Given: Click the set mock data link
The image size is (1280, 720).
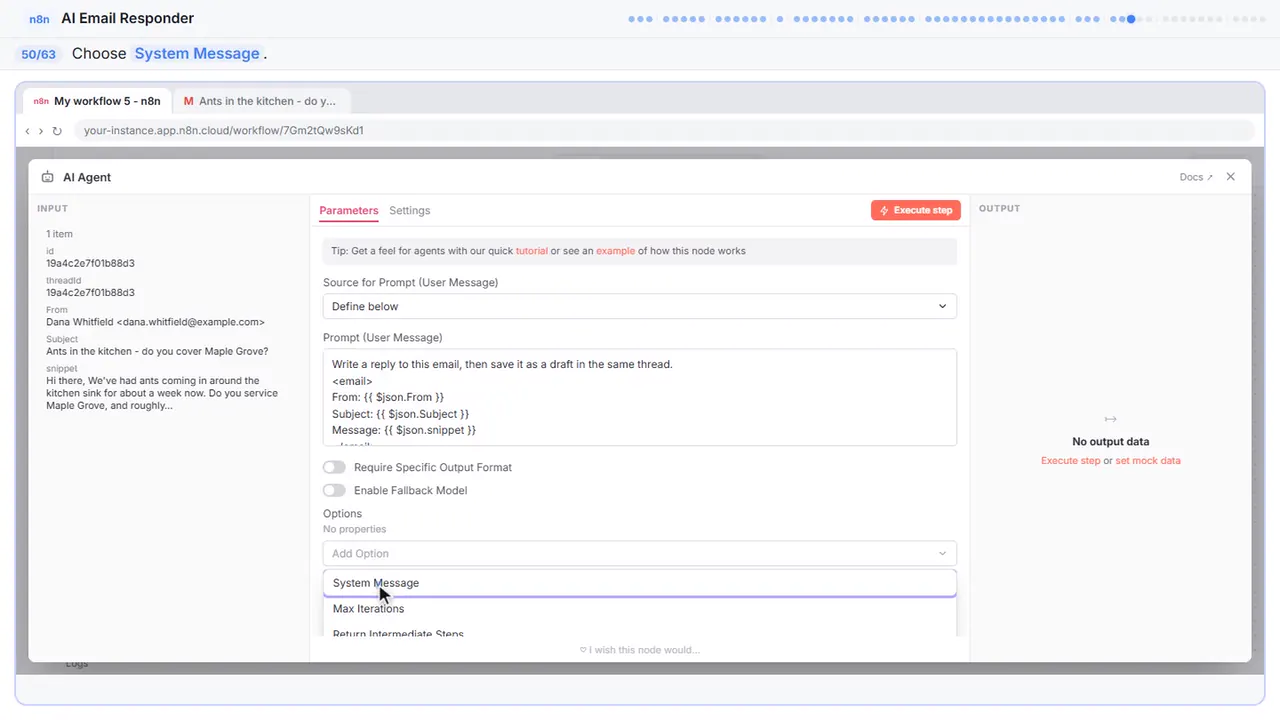Looking at the screenshot, I should [1148, 461].
